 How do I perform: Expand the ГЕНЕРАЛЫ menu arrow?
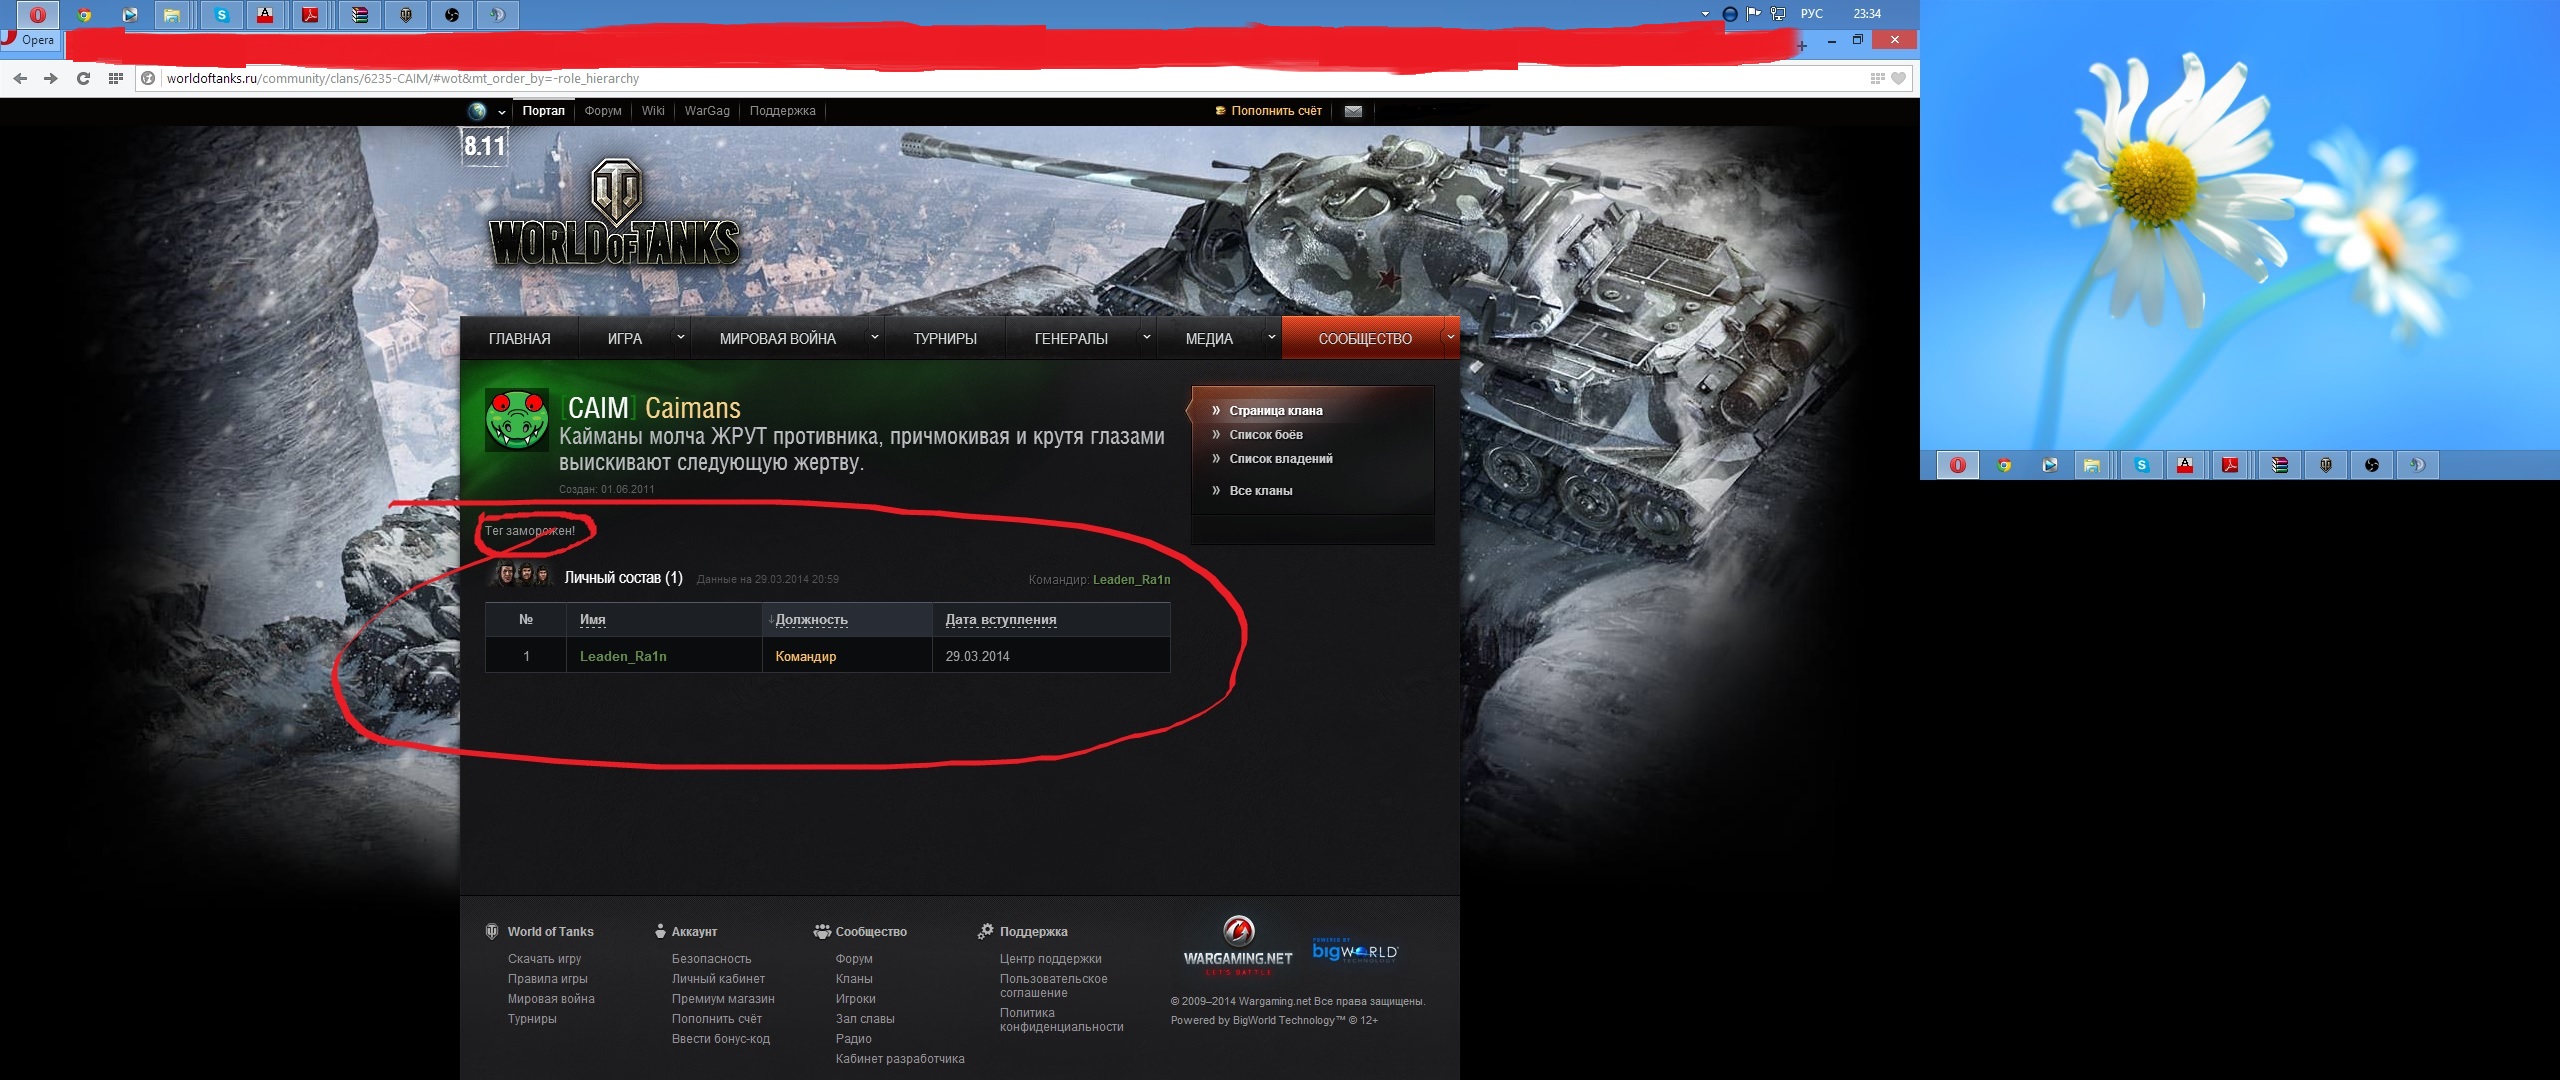(1146, 337)
